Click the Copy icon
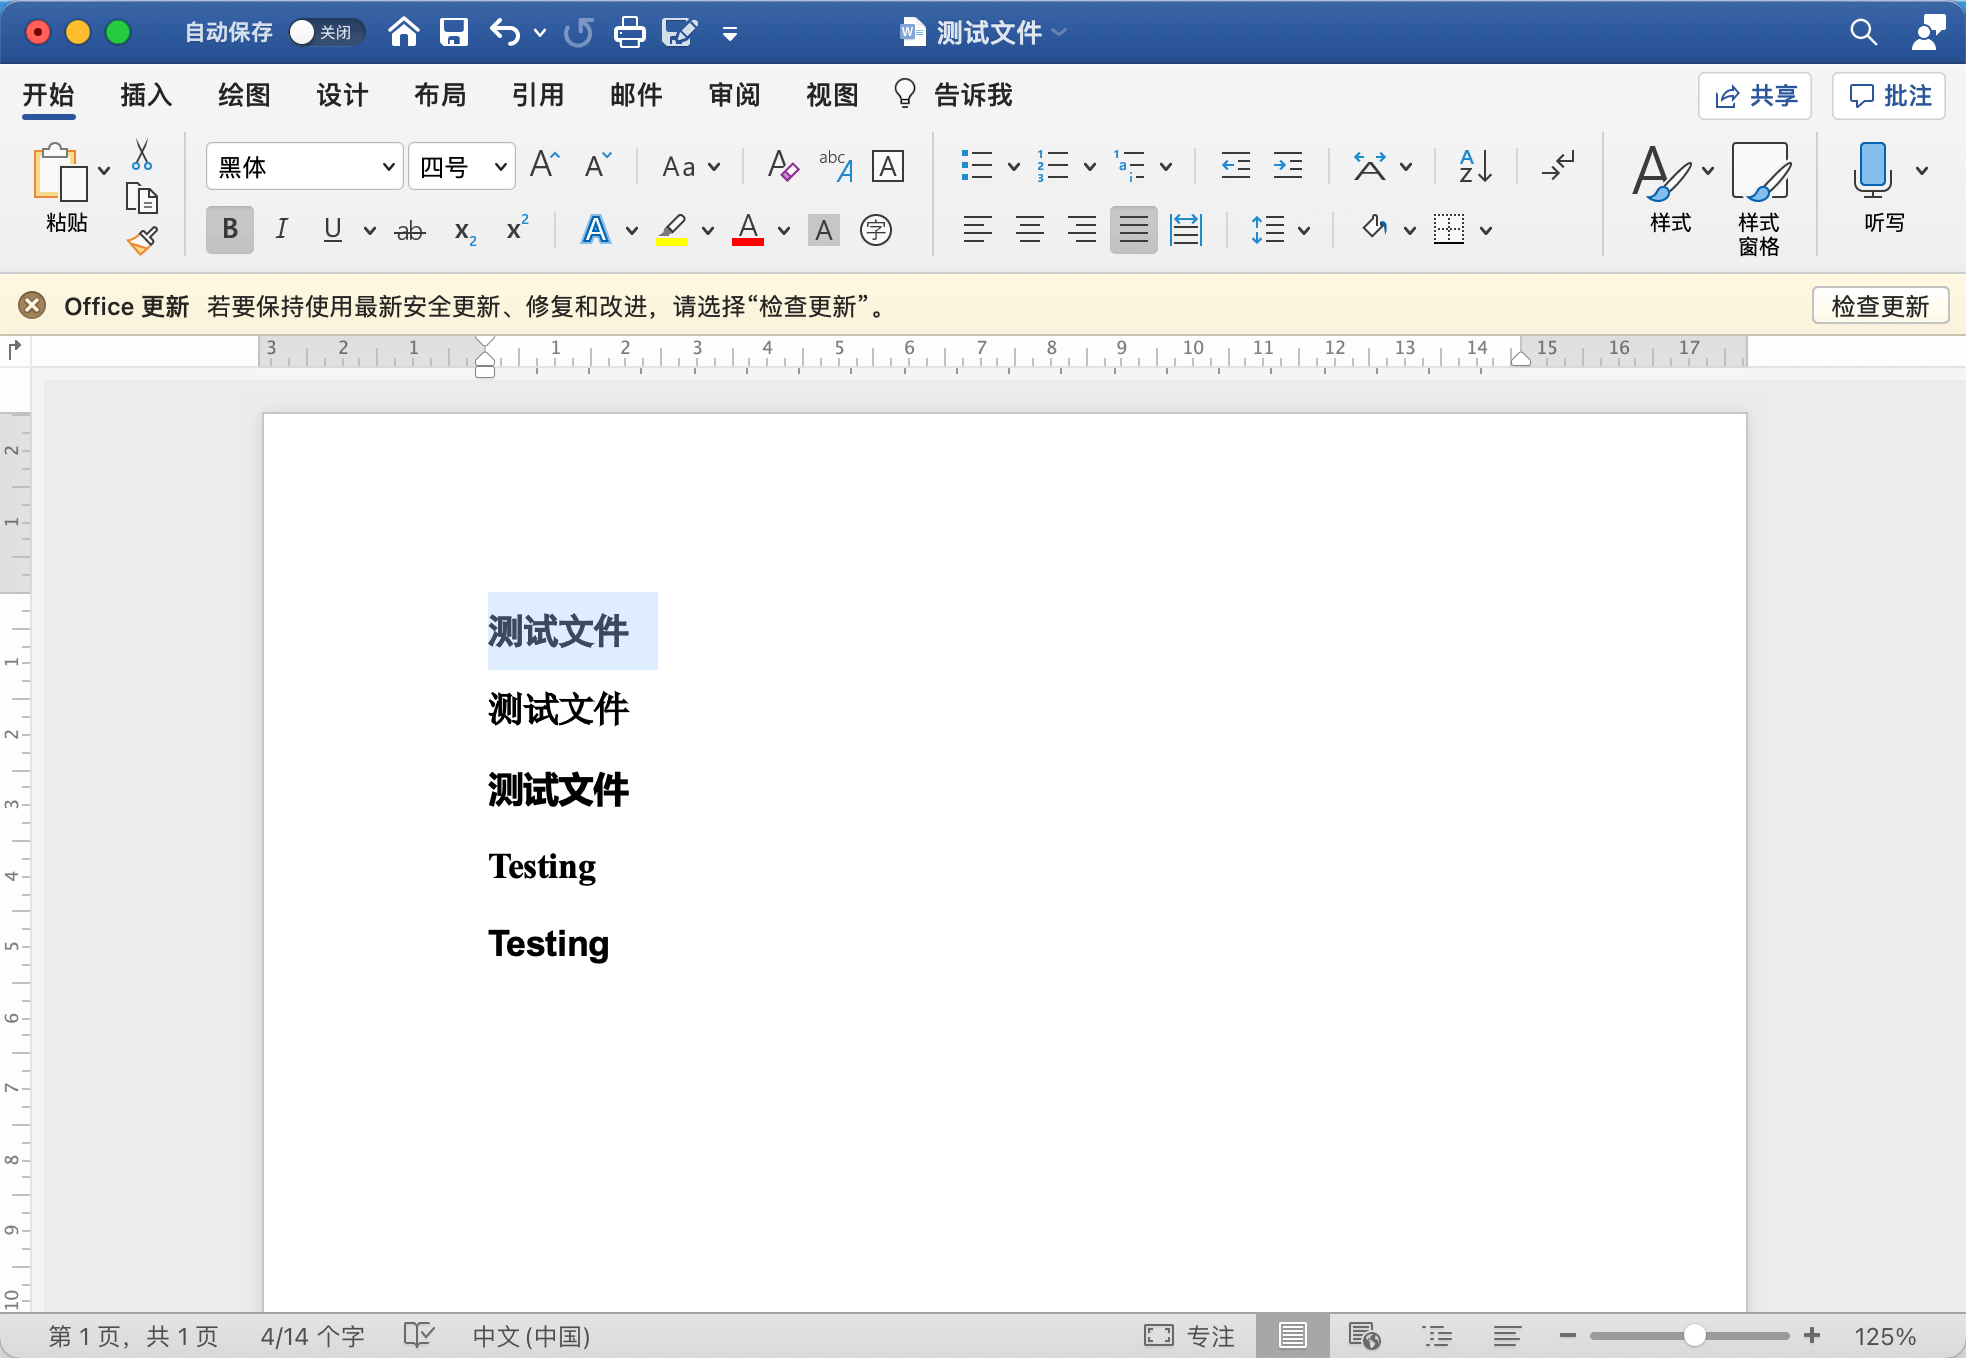Viewport: 1966px width, 1358px height. pyautogui.click(x=142, y=199)
